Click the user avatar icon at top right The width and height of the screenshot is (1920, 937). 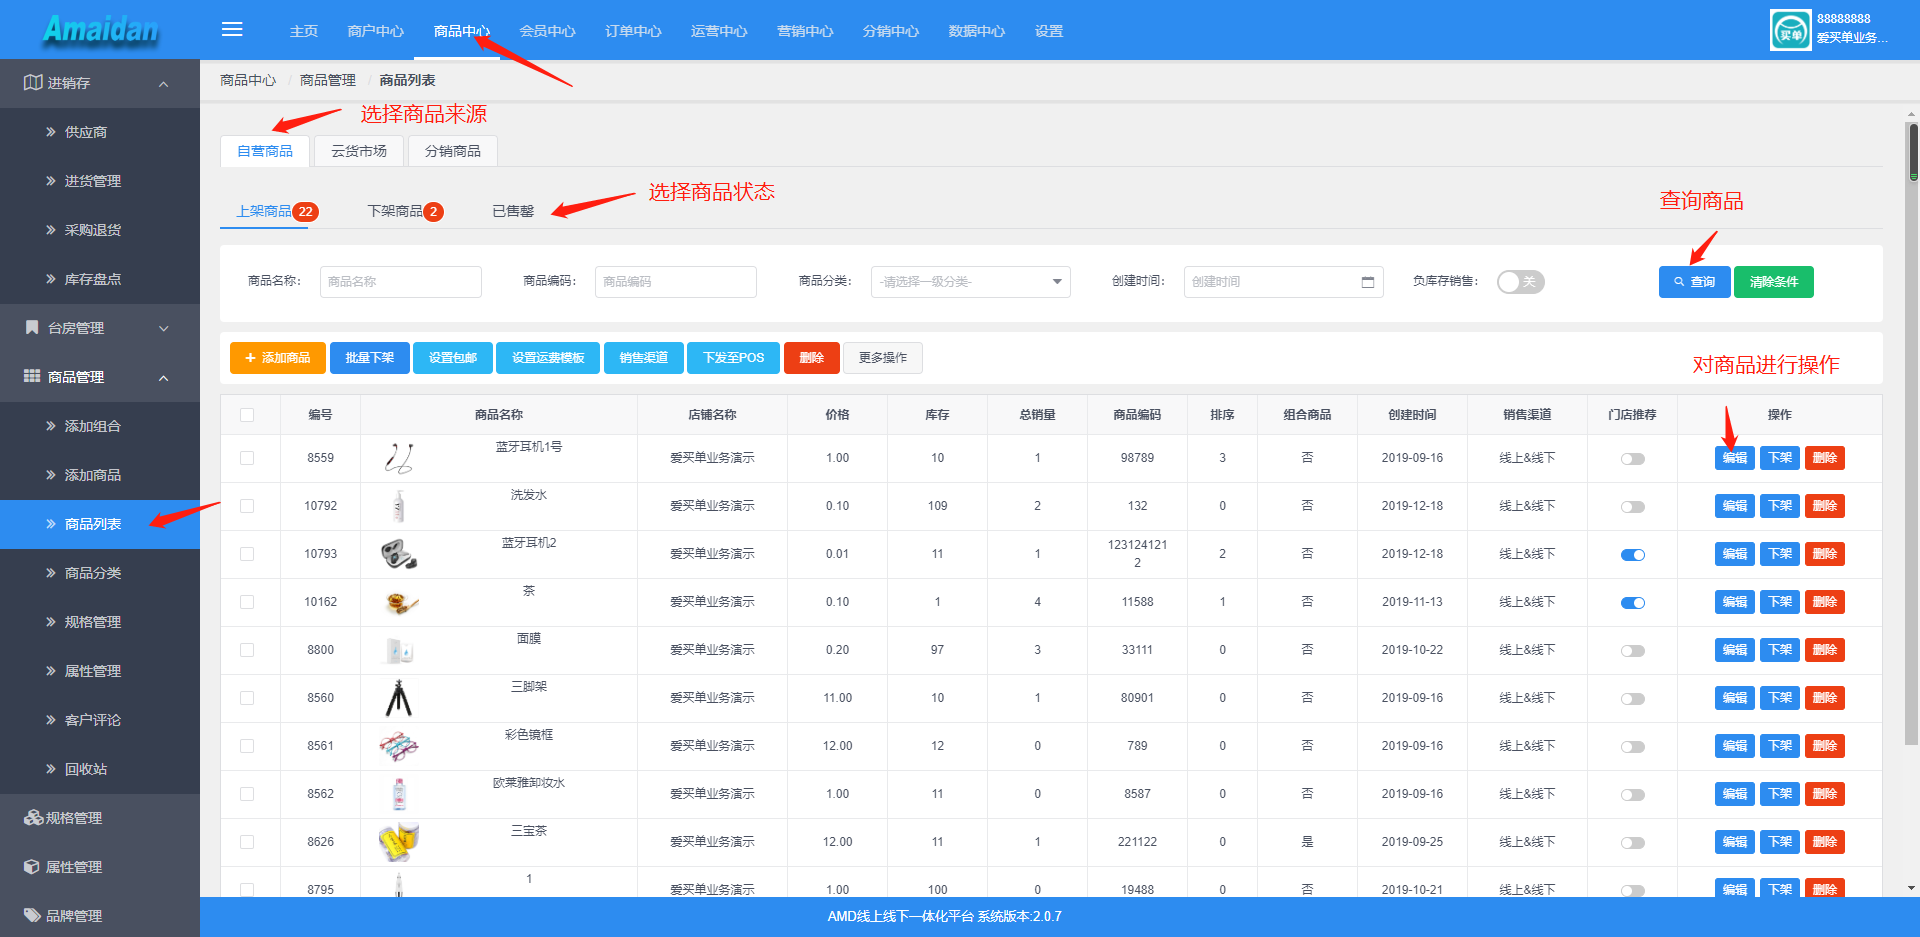(1790, 30)
